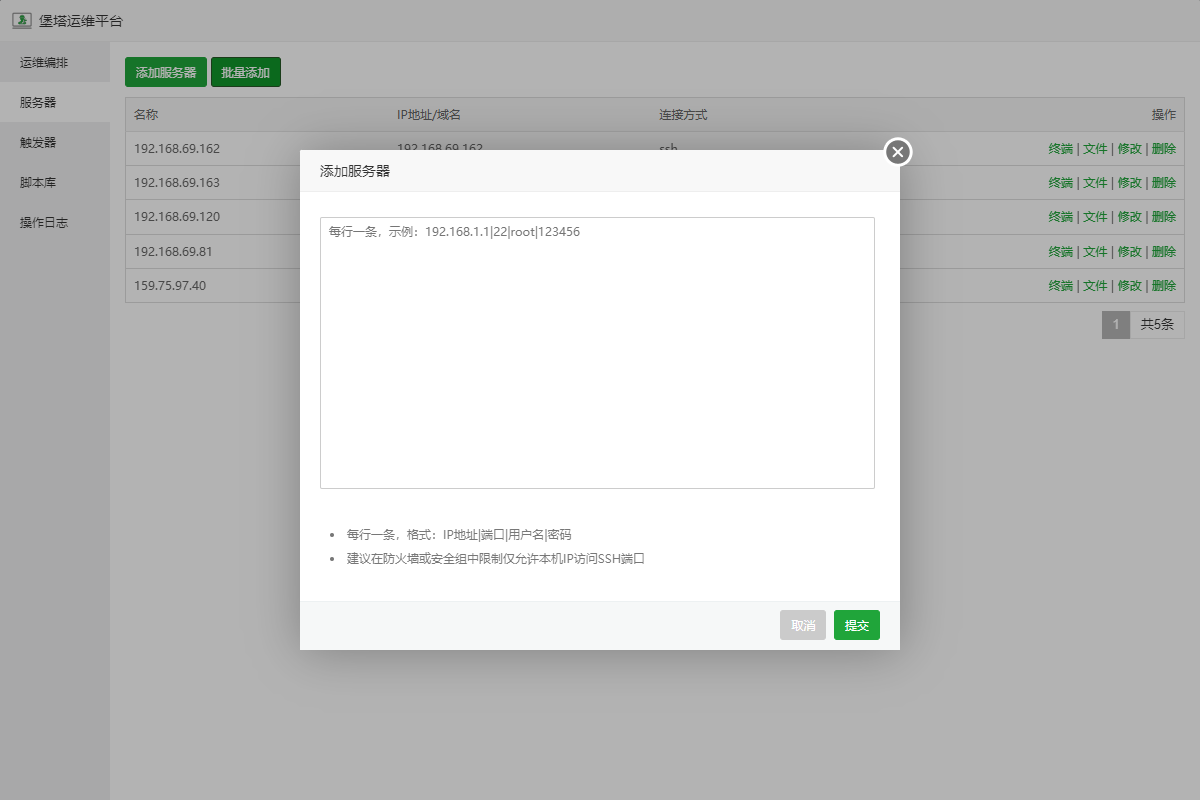
Task: View 操作日志 in the sidebar
Action: (44, 222)
